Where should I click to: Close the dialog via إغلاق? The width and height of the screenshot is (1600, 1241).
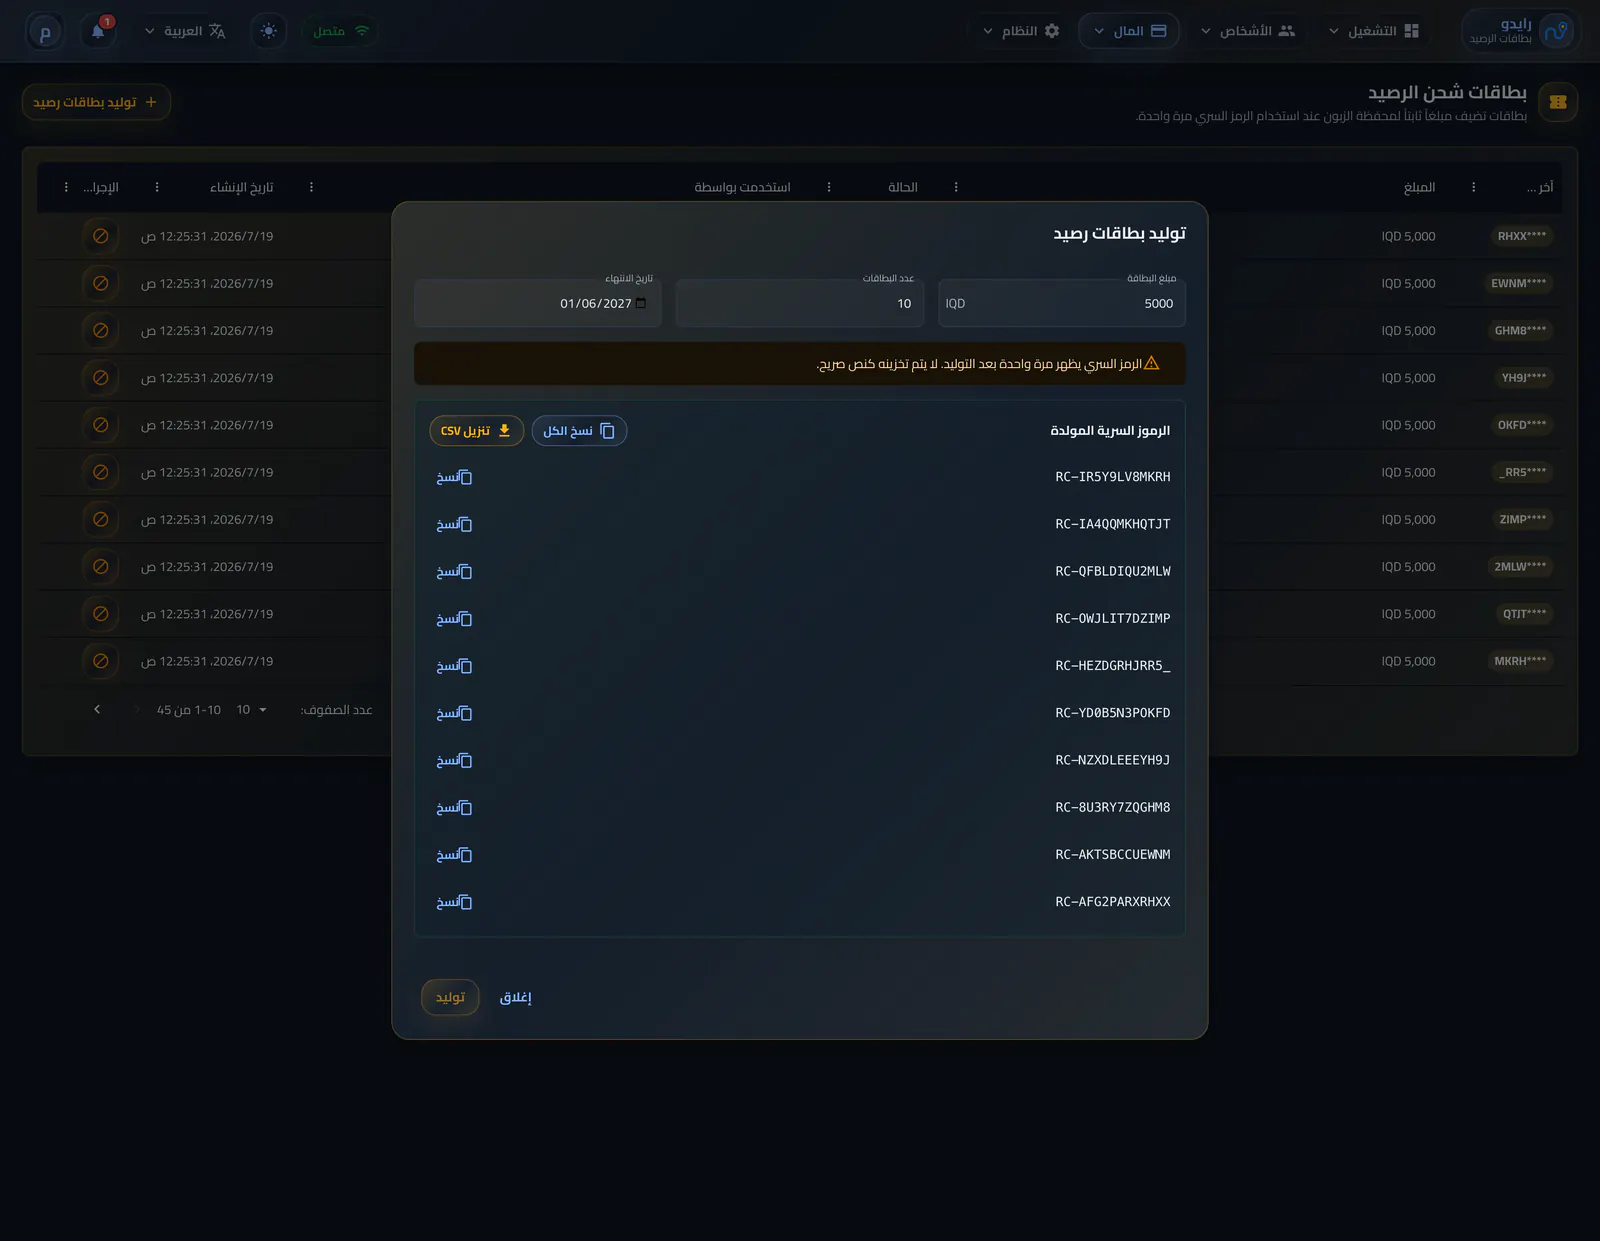pos(516,997)
